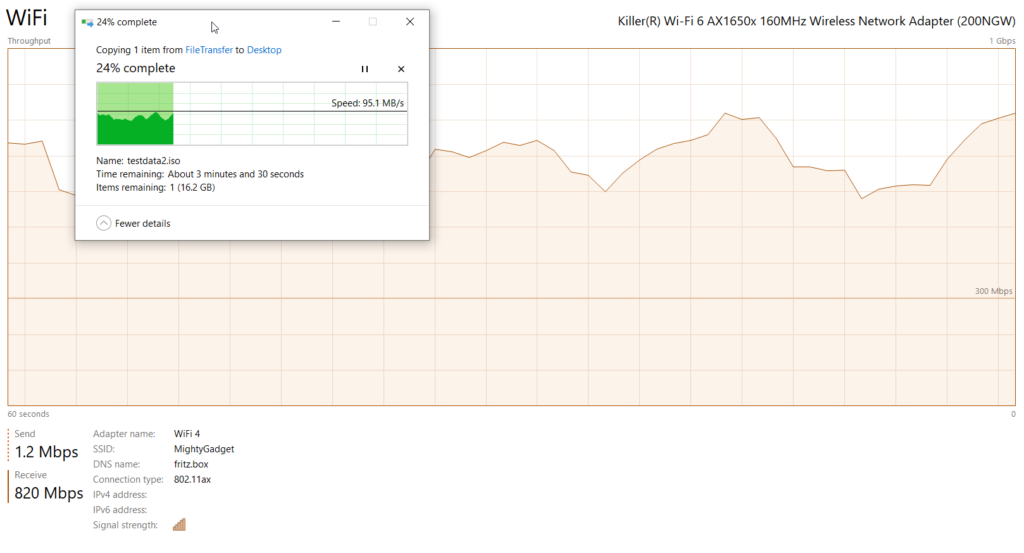Screen dimensions: 1024x553
Task: Click the large WiFi heading
Action: click(x=26, y=19)
